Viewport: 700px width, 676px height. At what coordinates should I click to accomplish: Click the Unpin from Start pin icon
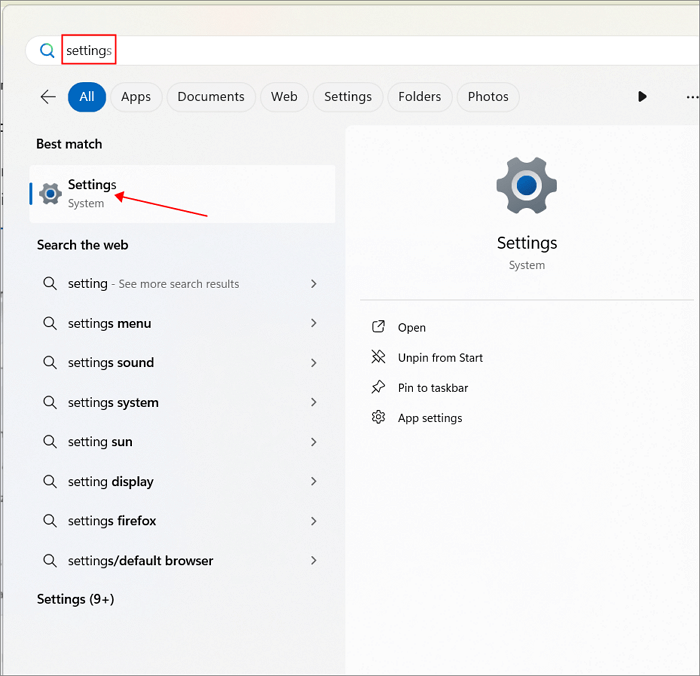[378, 357]
